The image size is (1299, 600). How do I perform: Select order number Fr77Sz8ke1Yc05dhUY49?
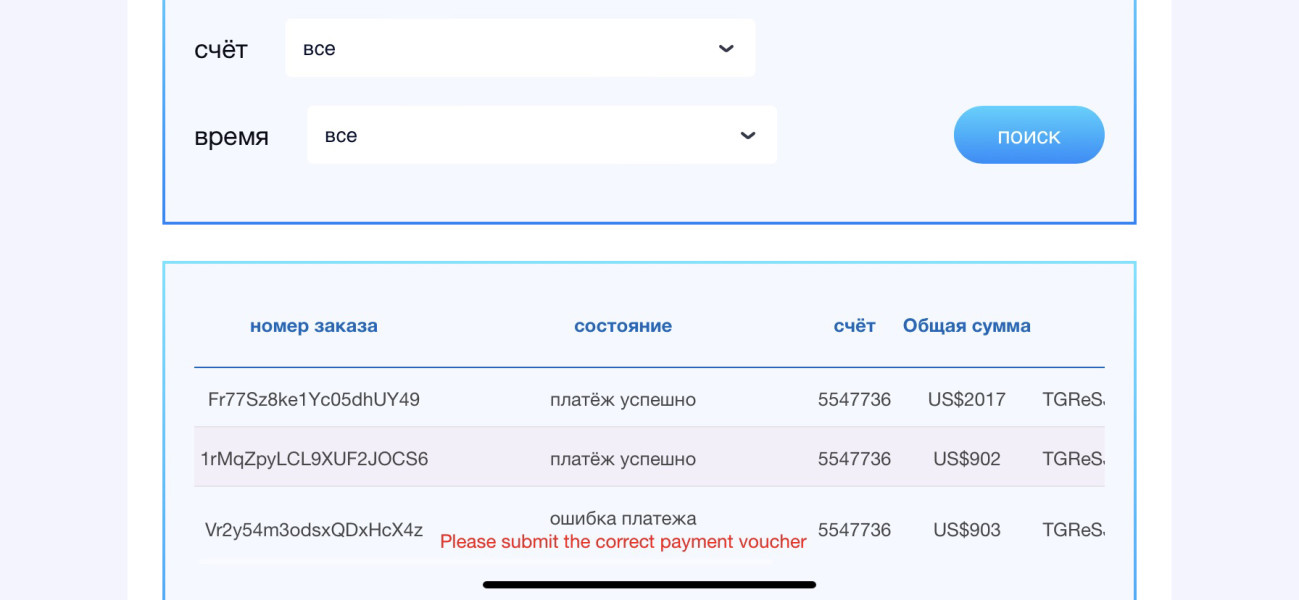[x=314, y=400]
